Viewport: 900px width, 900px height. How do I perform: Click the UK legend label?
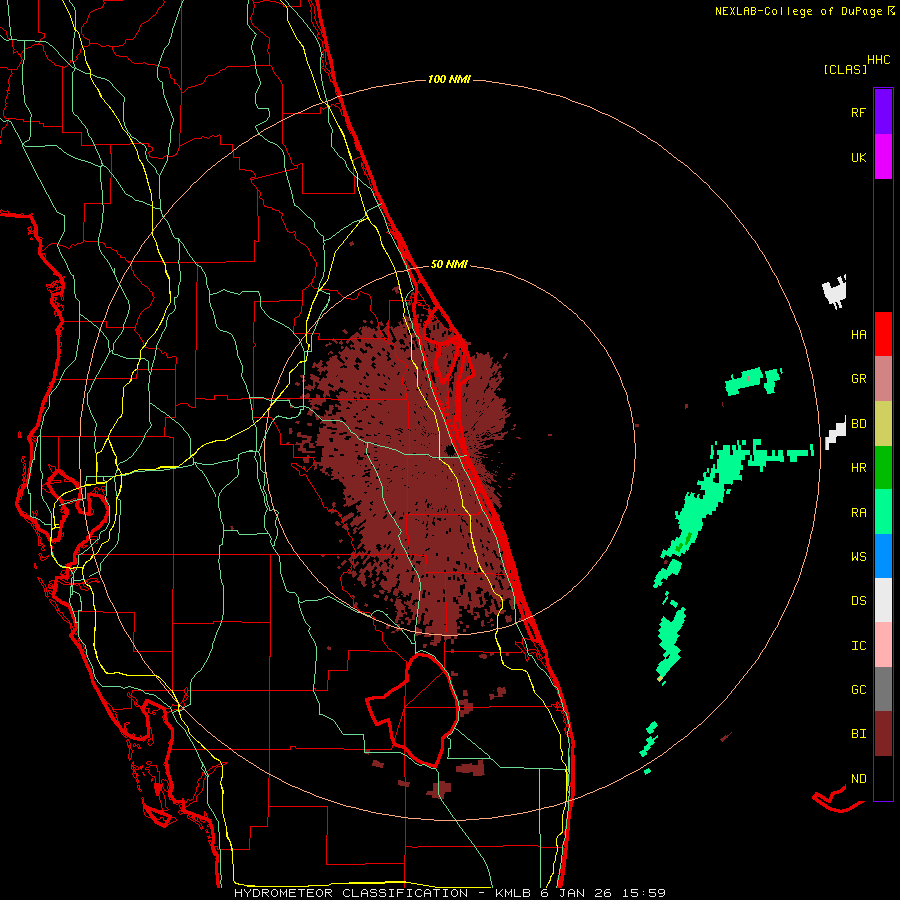(x=859, y=157)
